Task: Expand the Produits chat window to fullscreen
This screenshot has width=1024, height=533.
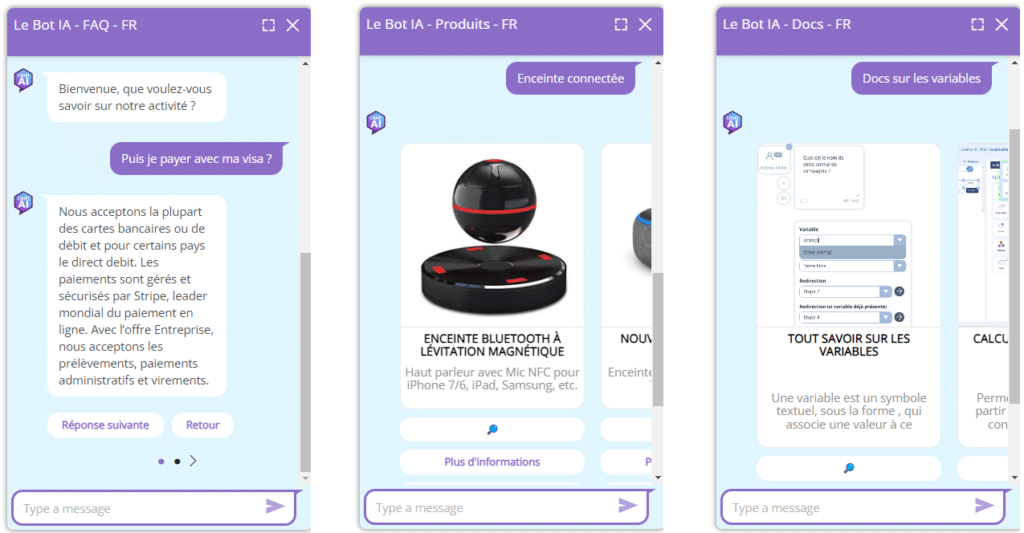Action: click(621, 25)
